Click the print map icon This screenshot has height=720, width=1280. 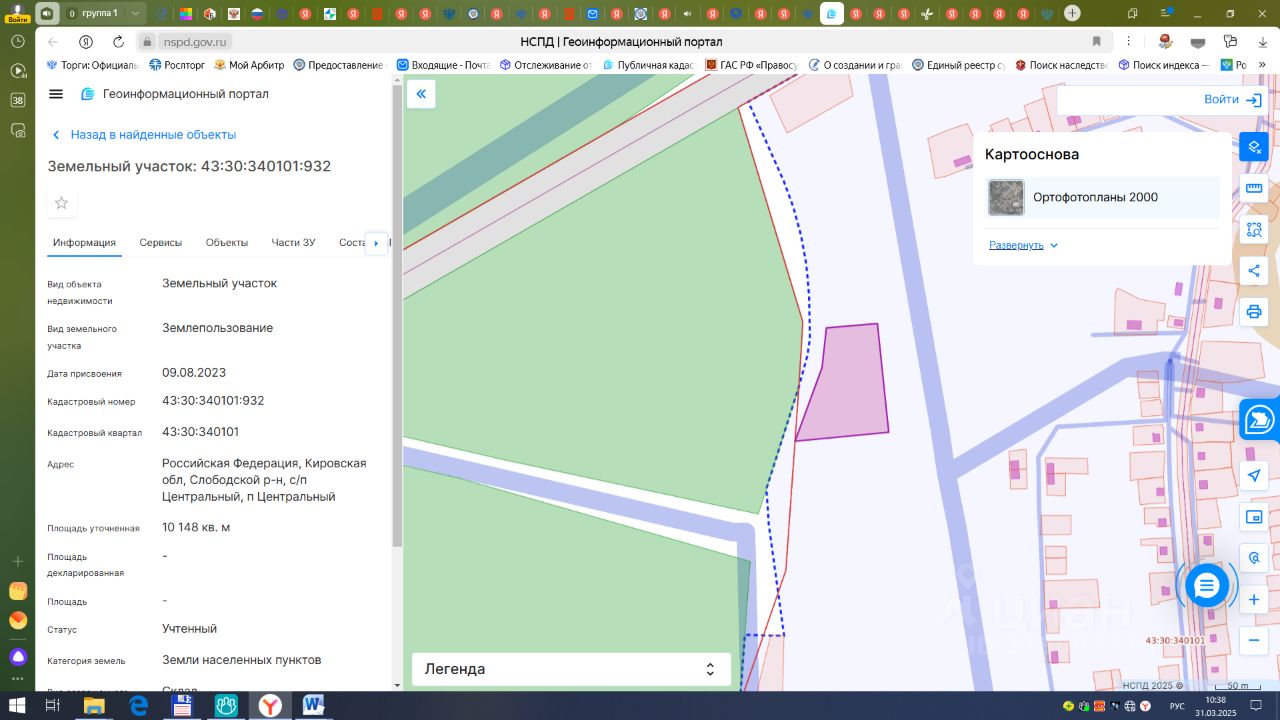pos(1254,311)
